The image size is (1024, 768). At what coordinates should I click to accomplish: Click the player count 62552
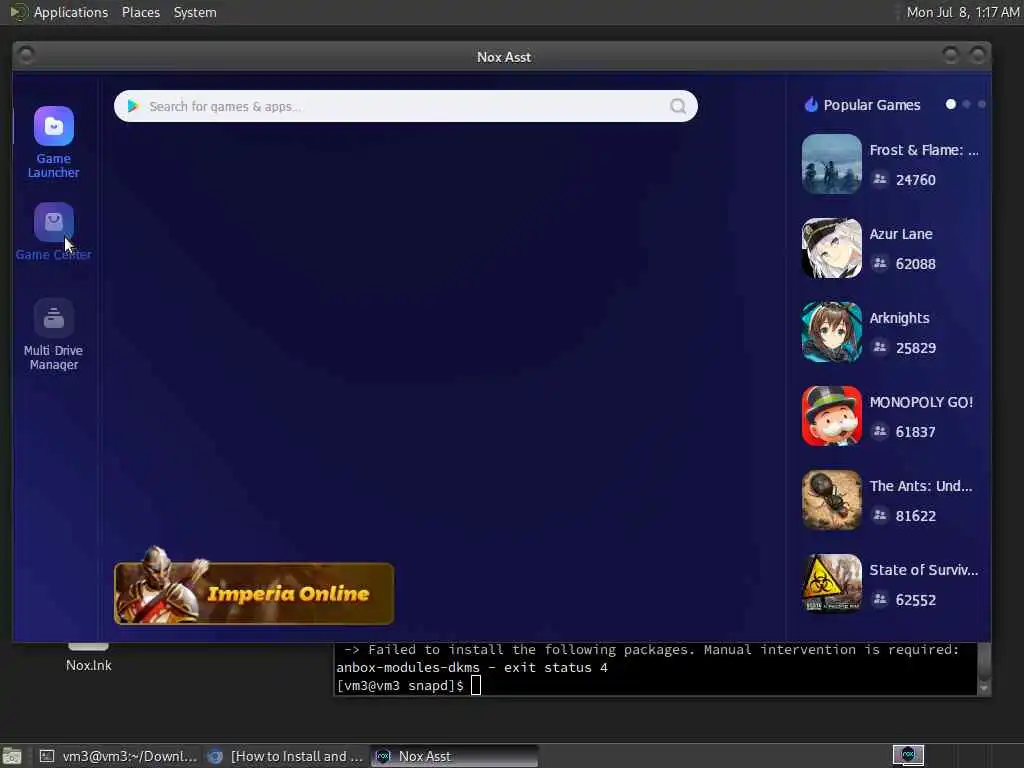point(916,600)
